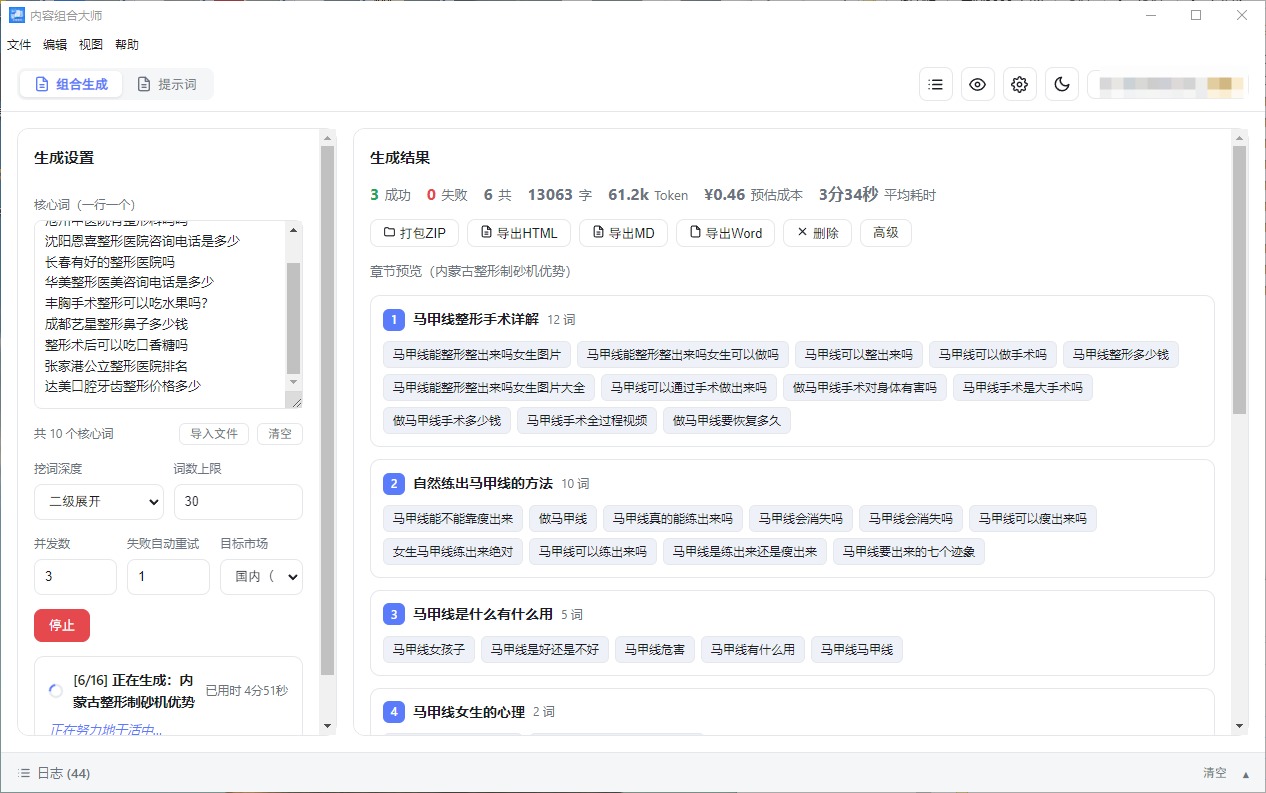The width and height of the screenshot is (1266, 793).
Task: Click keyword tag 马甲线要出来的七个迹象
Action: click(909, 552)
